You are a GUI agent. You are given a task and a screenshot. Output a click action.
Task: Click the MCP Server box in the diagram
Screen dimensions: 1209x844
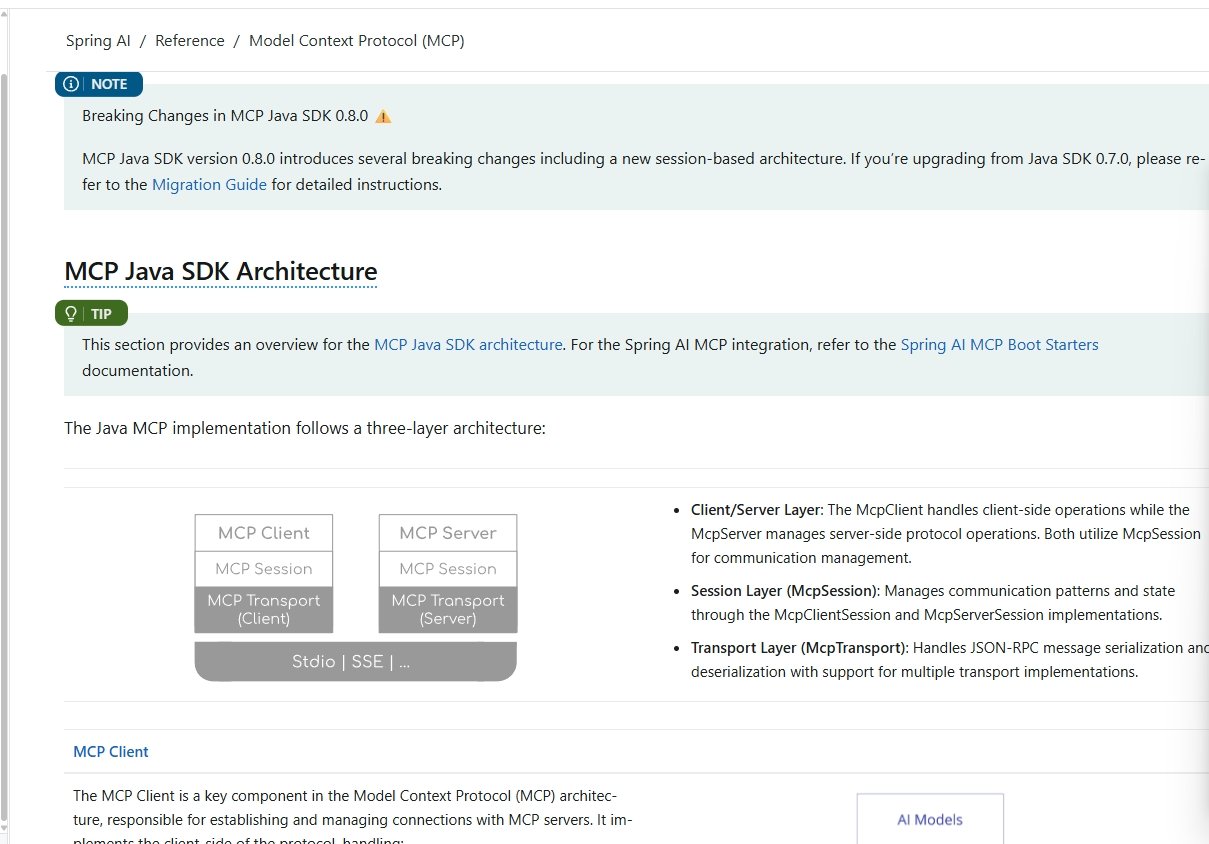(x=448, y=533)
